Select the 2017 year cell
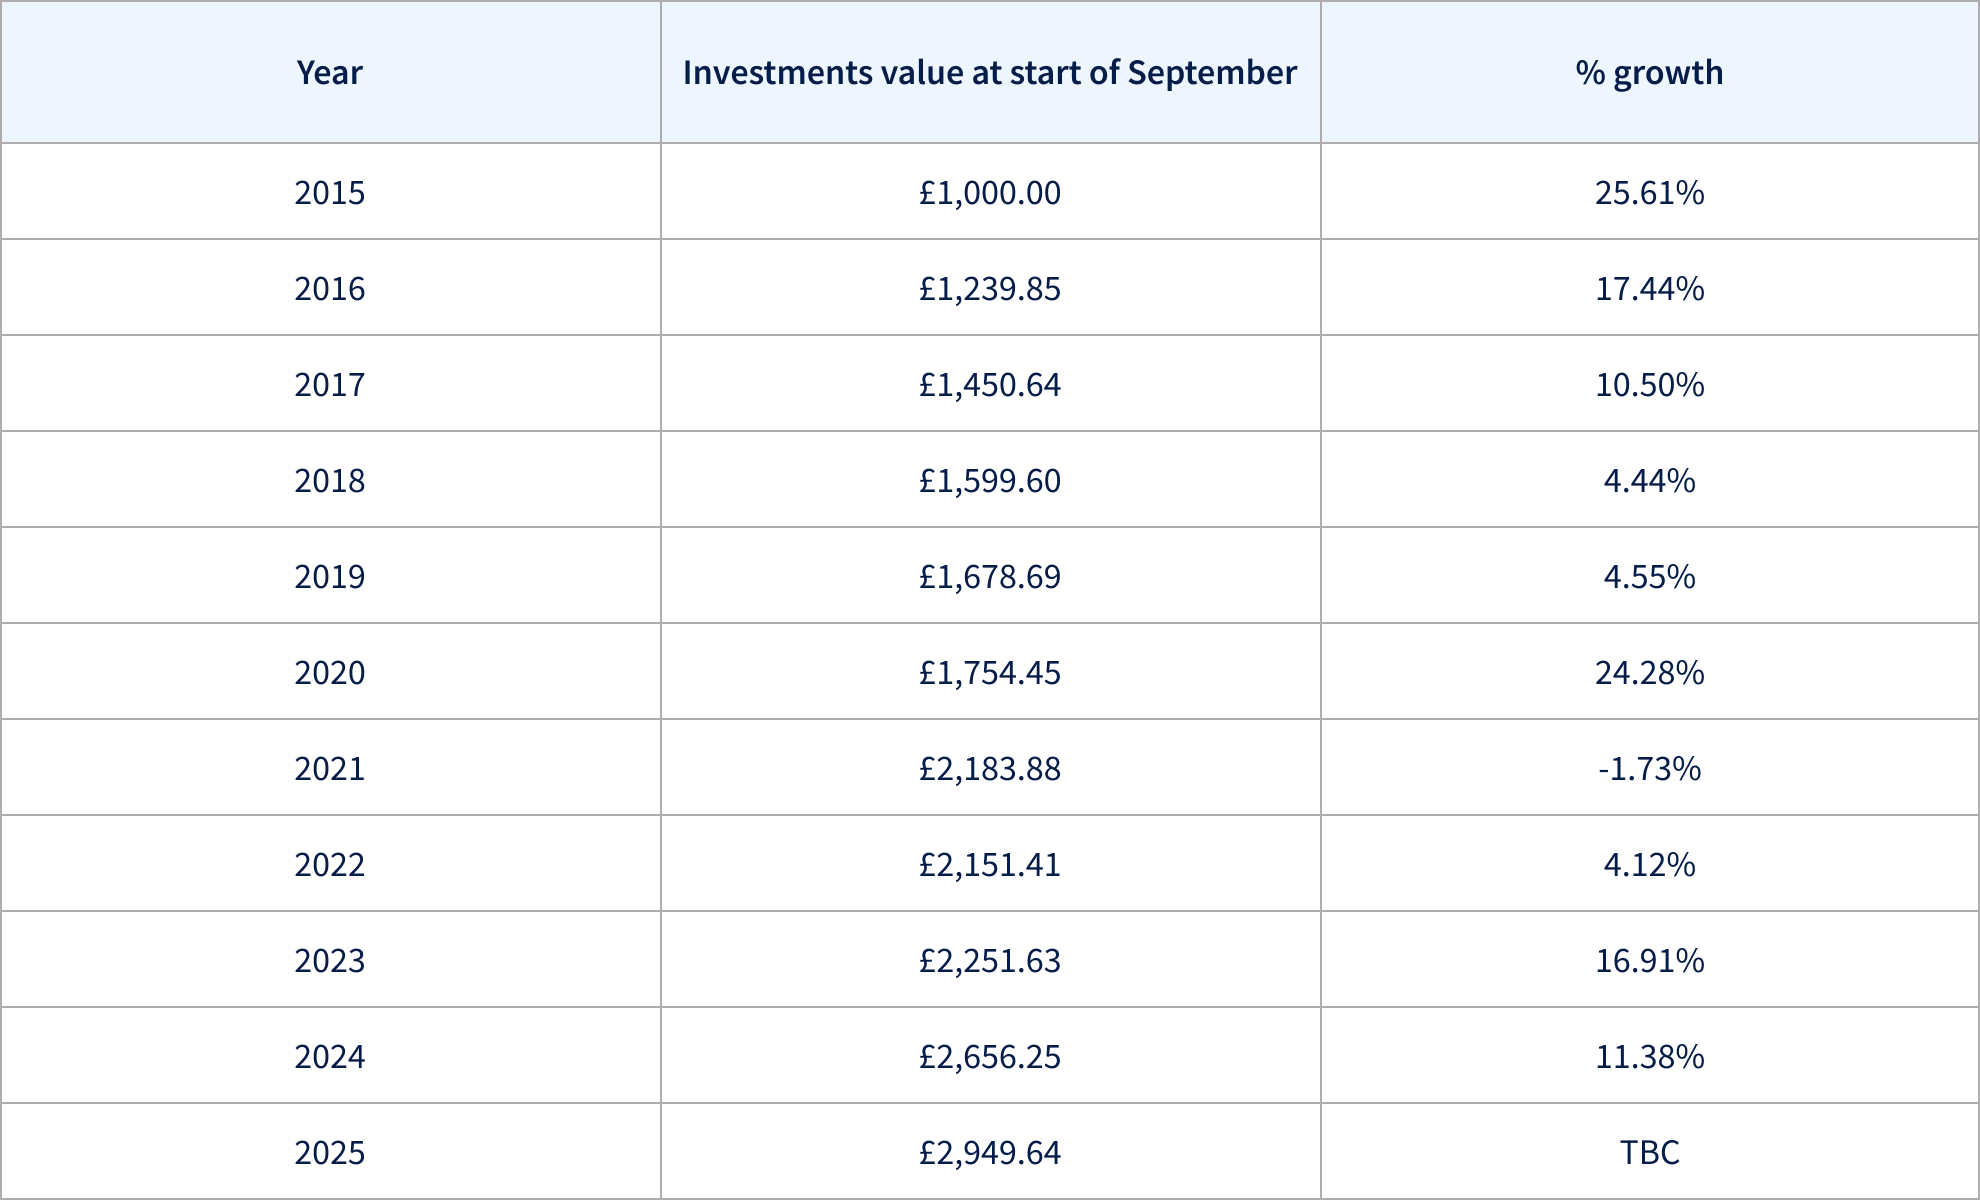Image resolution: width=1980 pixels, height=1200 pixels. tap(330, 384)
